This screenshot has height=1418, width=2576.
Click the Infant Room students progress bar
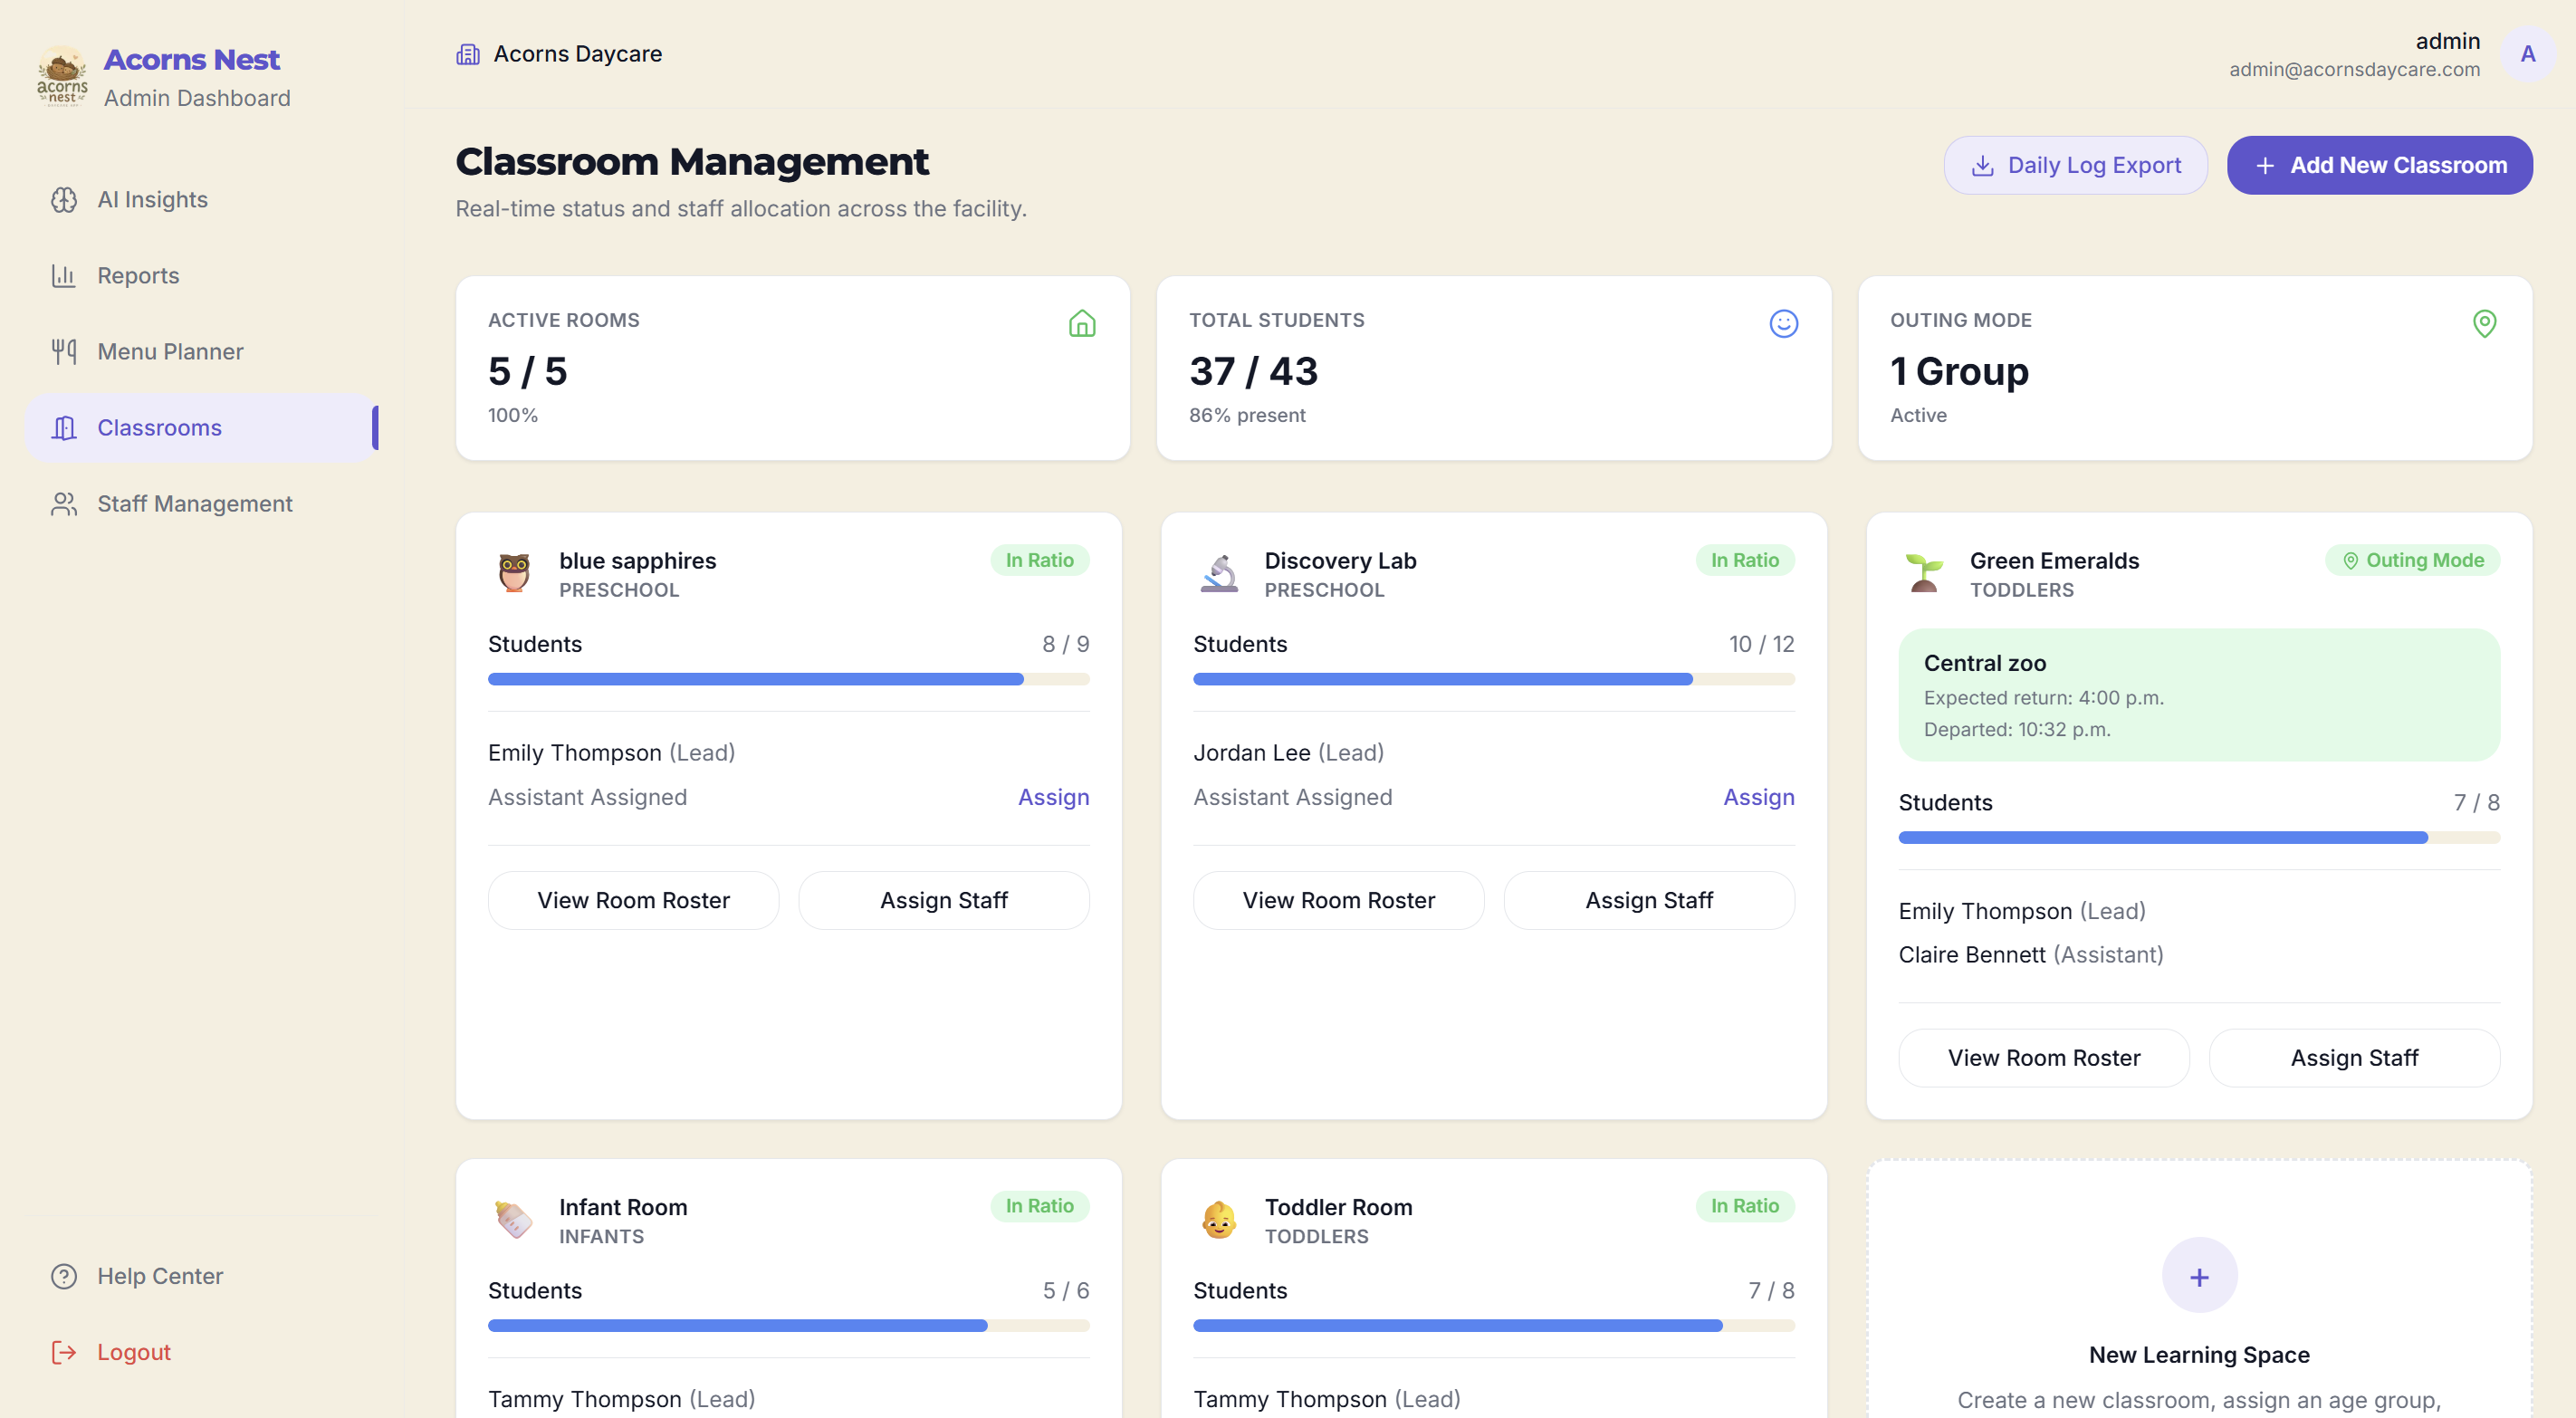pos(788,1325)
